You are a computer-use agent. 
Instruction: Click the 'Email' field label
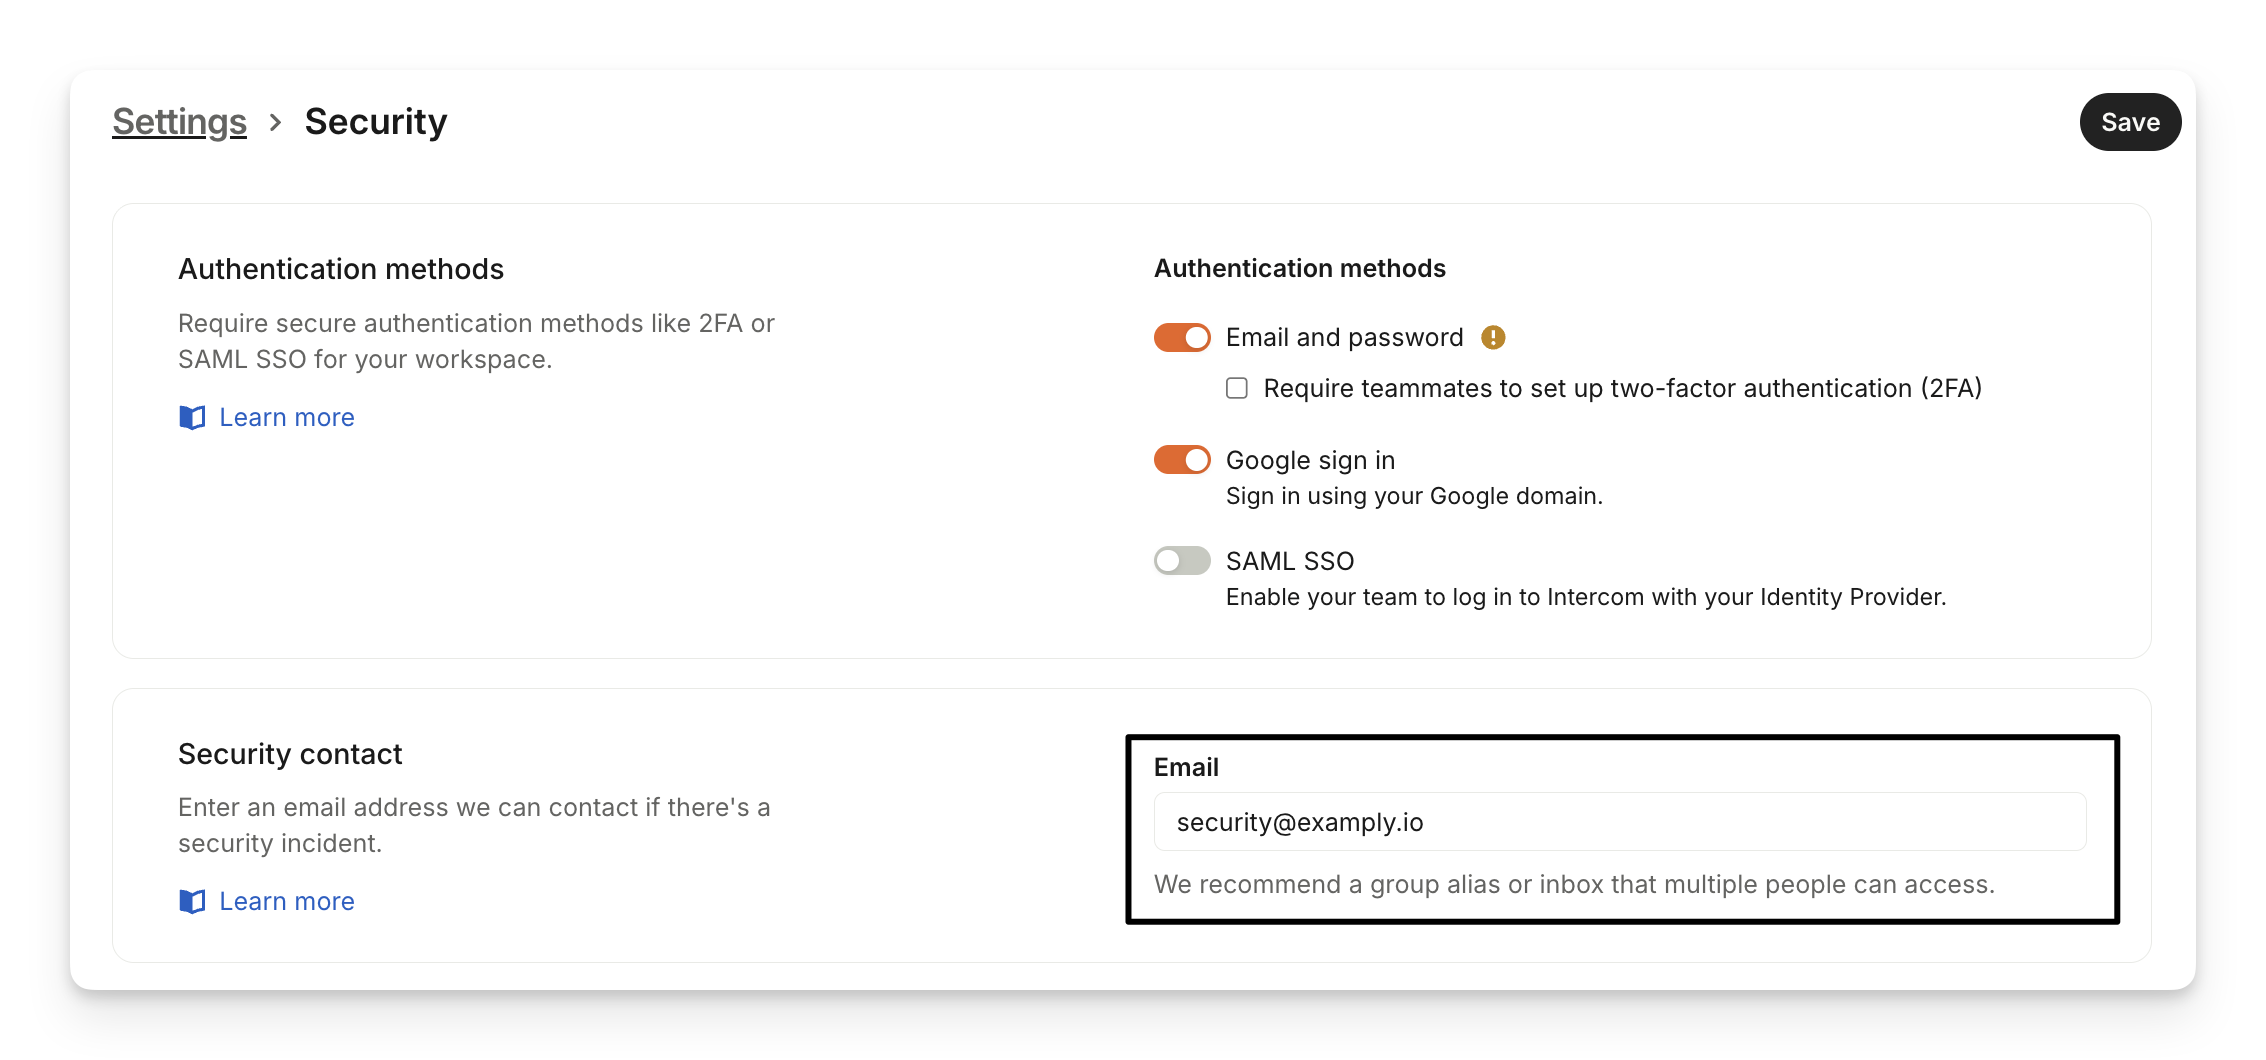point(1186,767)
